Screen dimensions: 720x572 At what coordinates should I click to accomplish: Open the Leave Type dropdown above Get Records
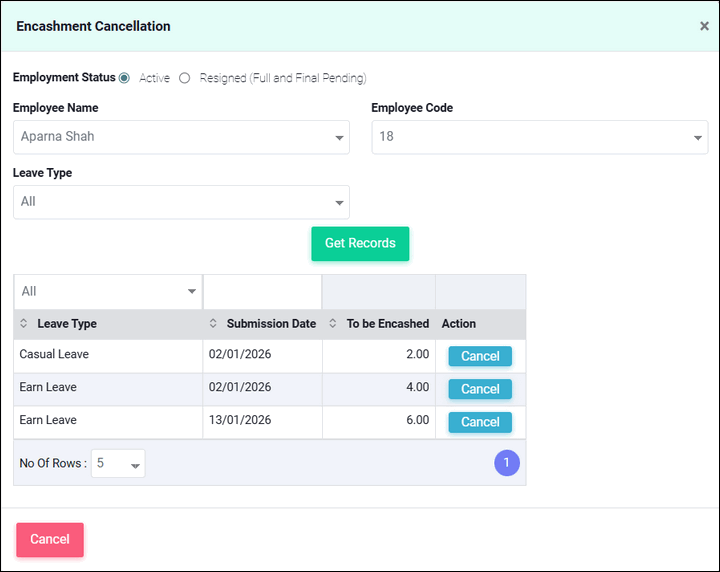pyautogui.click(x=181, y=202)
